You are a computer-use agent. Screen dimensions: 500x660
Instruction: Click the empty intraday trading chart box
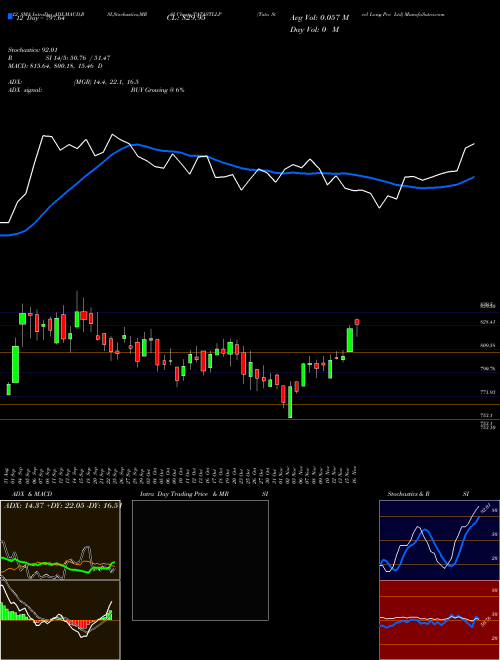[x=200, y=560]
